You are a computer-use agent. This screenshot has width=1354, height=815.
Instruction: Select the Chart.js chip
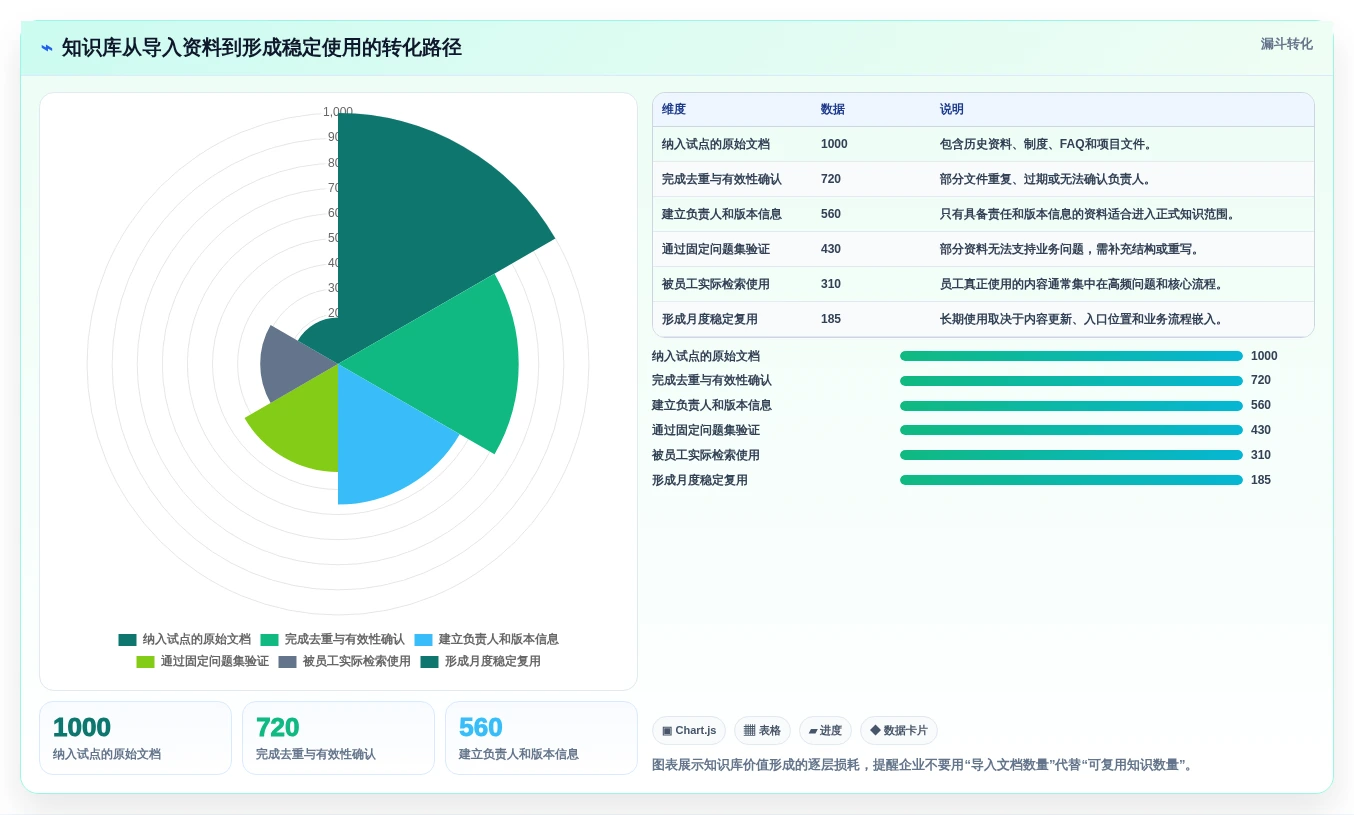coord(689,731)
